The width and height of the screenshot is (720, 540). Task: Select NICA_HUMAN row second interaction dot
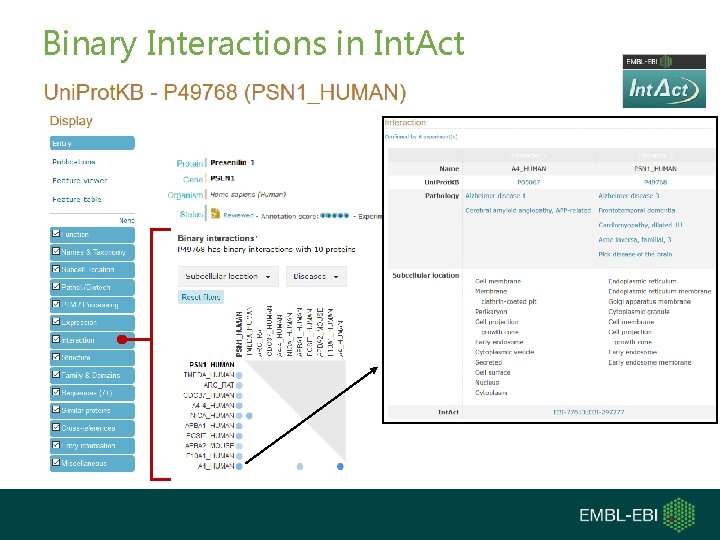coord(249,416)
